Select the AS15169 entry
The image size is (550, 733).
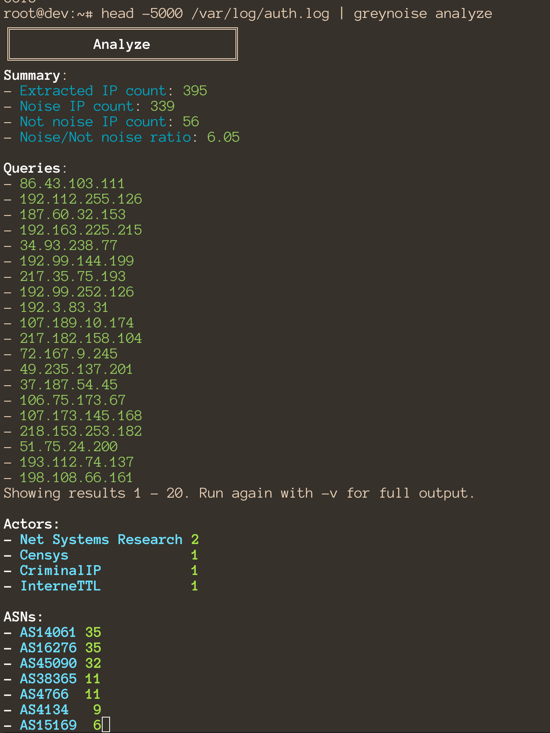[x=48, y=725]
